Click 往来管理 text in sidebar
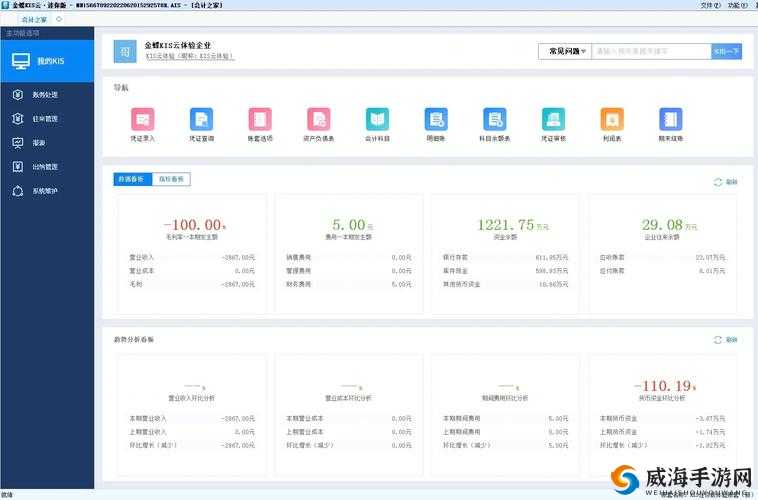The width and height of the screenshot is (758, 500). 45,118
